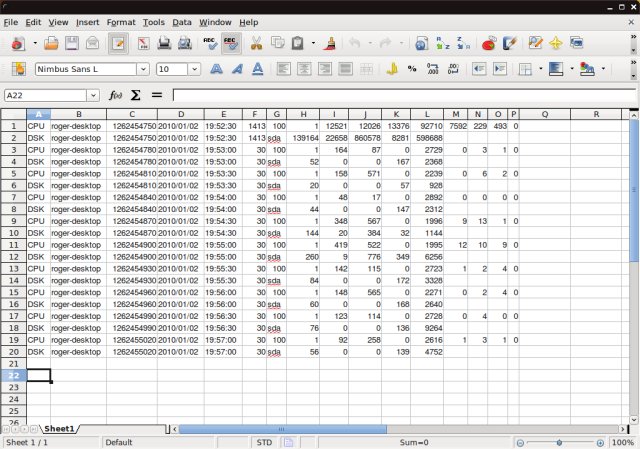
Task: Click the Hyperlink globe icon
Action: coord(421,43)
